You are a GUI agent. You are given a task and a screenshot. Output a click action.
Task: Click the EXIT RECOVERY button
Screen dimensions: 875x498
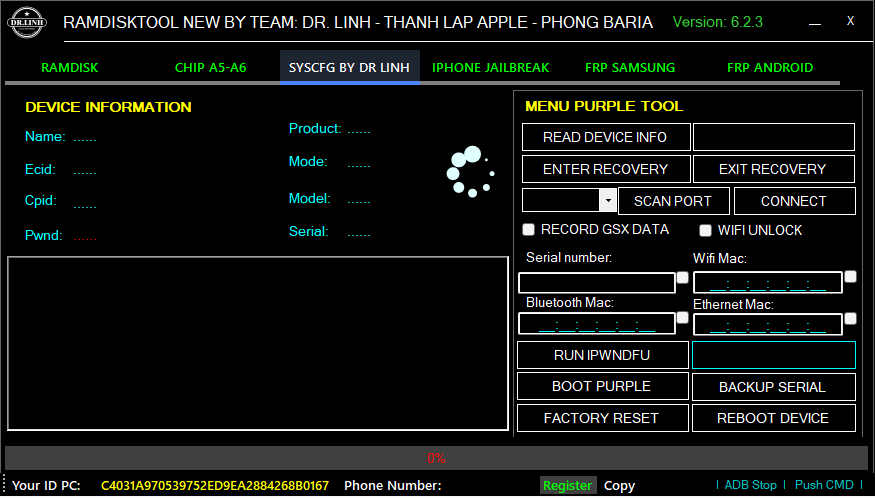773,169
